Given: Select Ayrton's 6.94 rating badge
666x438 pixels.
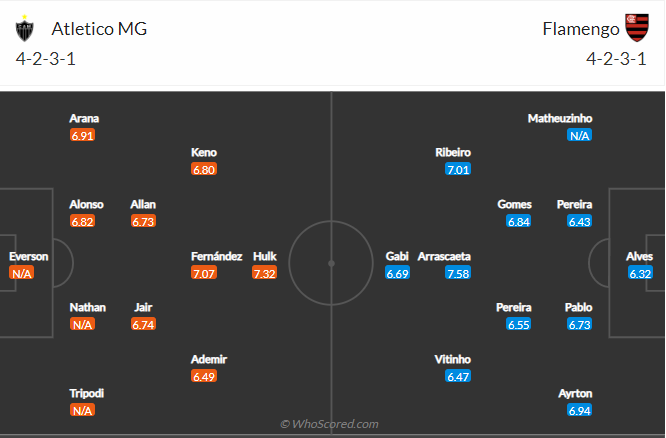Looking at the screenshot, I should click(x=579, y=411).
